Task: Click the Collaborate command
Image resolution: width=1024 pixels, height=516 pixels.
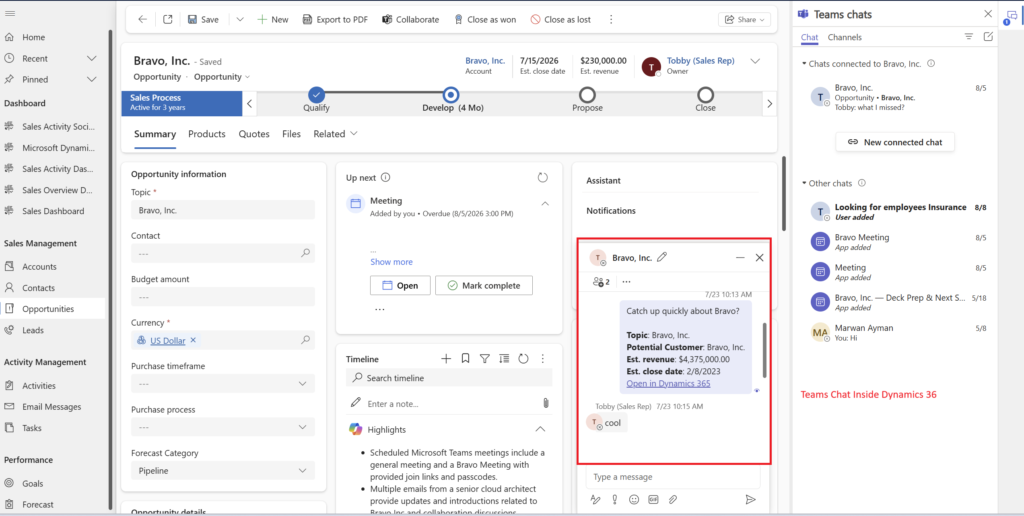Action: (411, 20)
